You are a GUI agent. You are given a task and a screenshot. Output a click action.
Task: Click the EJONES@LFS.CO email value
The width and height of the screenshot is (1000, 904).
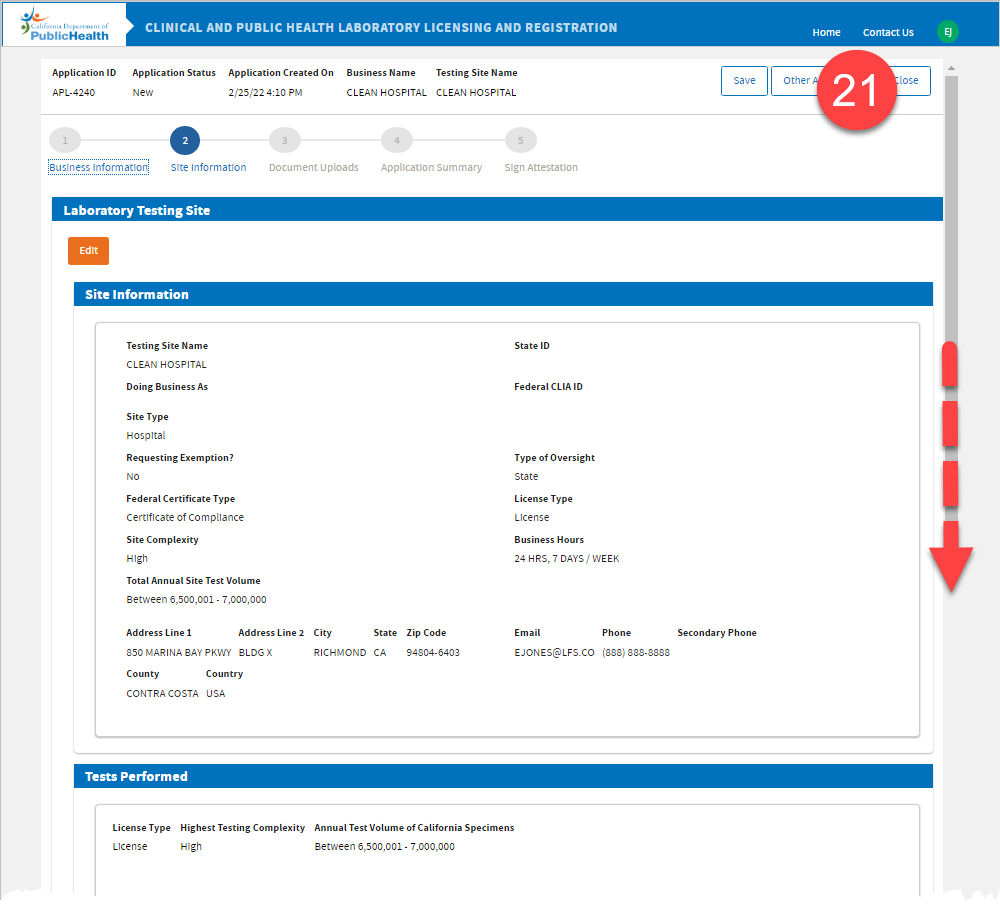[x=554, y=653]
